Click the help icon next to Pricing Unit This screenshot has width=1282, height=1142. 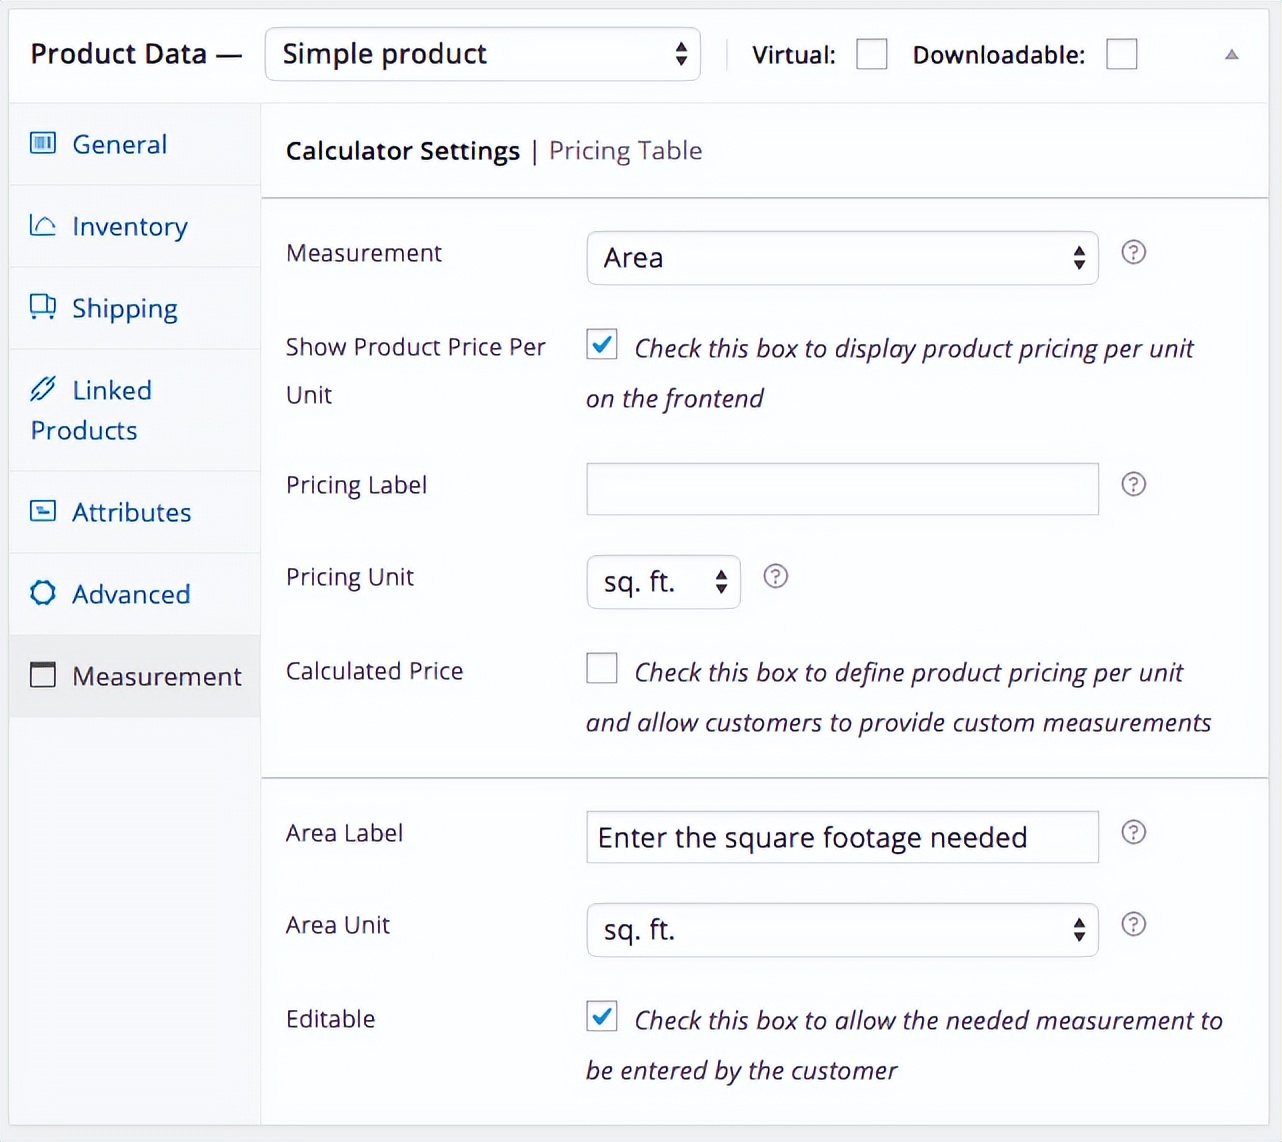click(x=775, y=576)
